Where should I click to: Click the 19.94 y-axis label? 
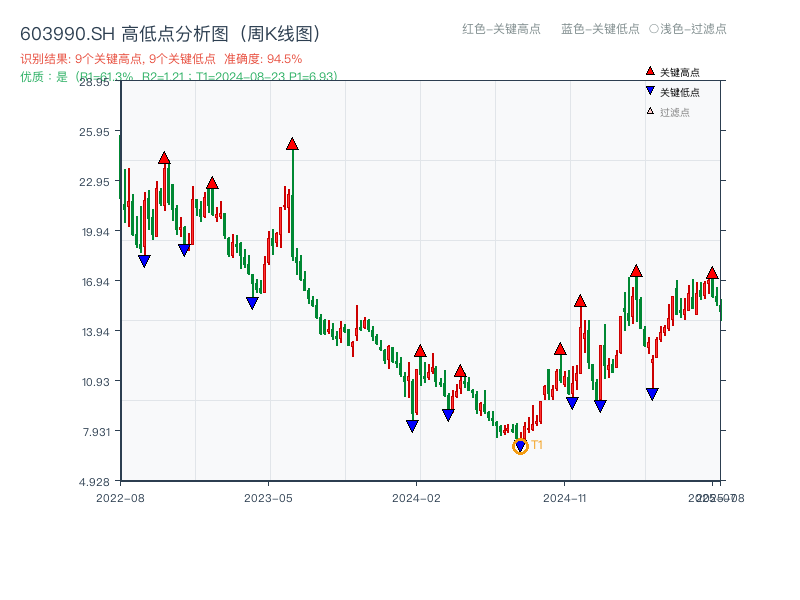click(x=95, y=232)
